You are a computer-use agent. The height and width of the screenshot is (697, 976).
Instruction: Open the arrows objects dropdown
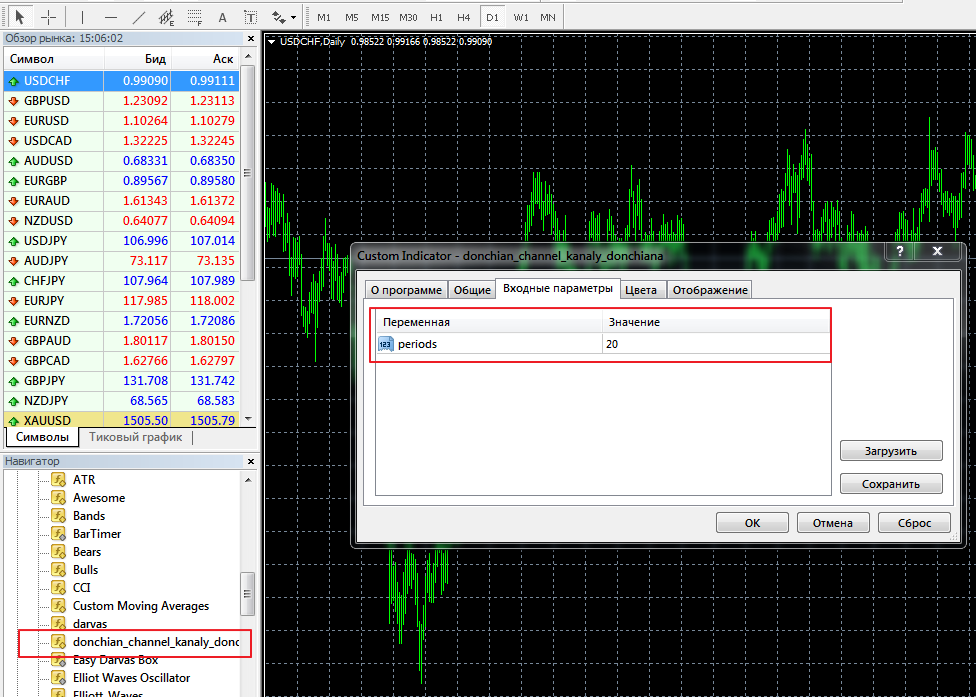click(x=284, y=17)
